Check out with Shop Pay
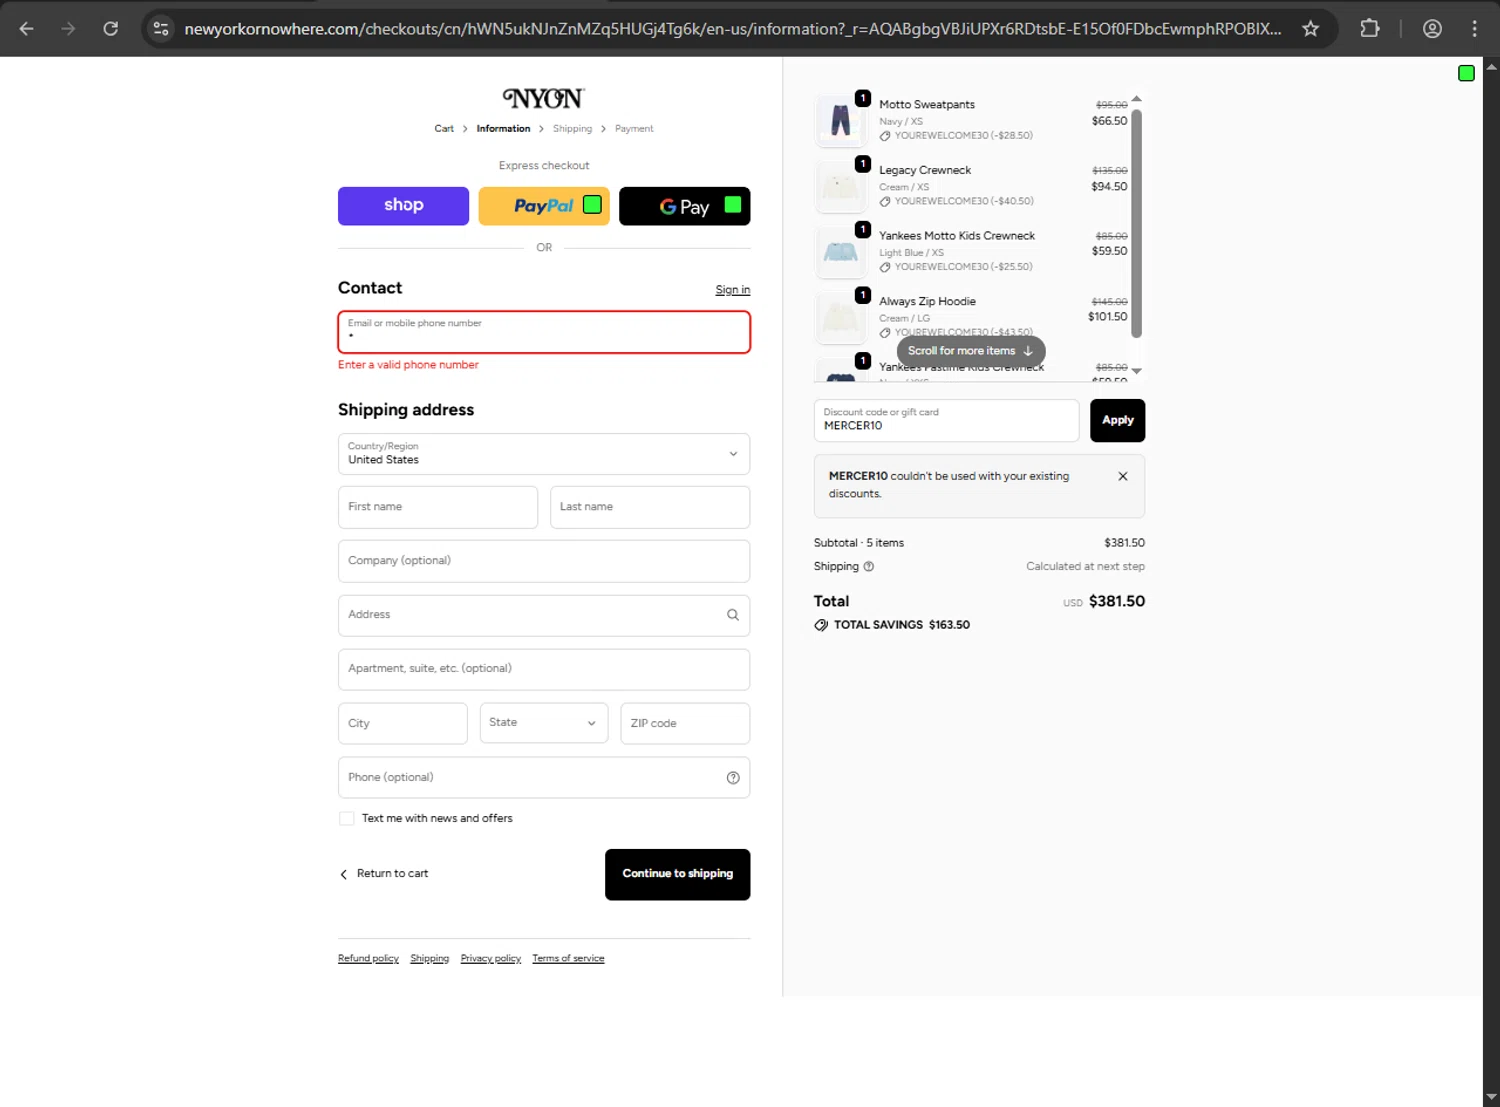1500x1107 pixels. [403, 206]
